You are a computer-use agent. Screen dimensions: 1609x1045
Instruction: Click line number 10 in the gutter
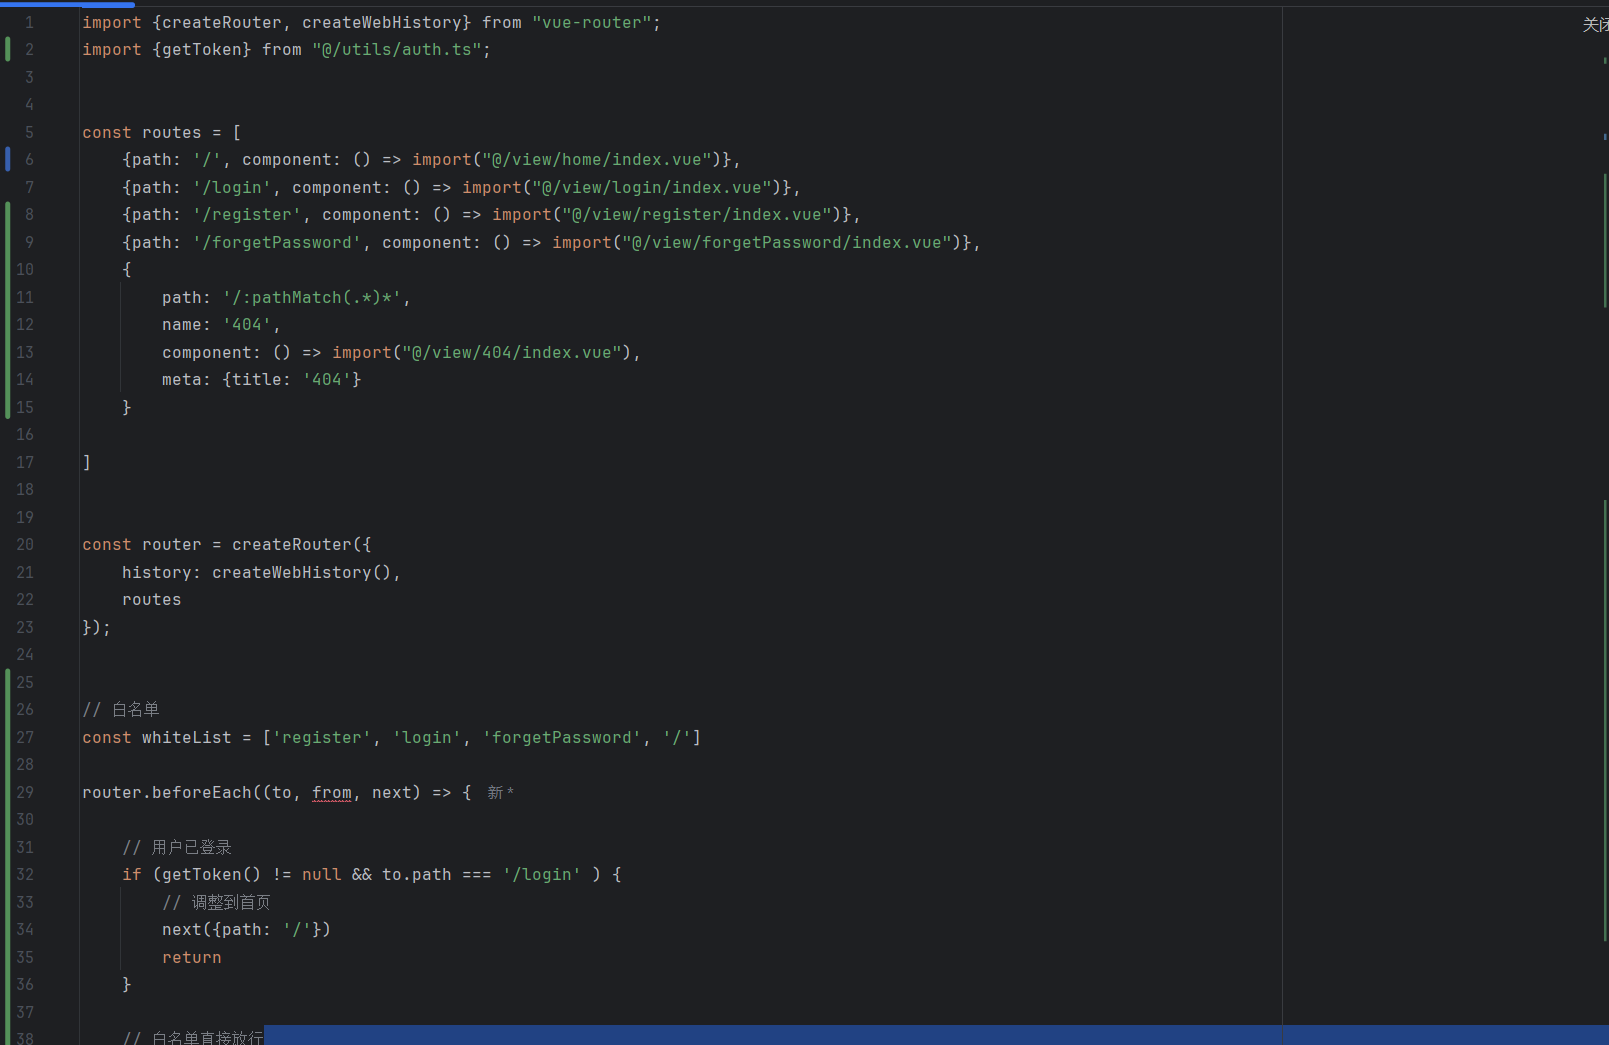point(25,270)
